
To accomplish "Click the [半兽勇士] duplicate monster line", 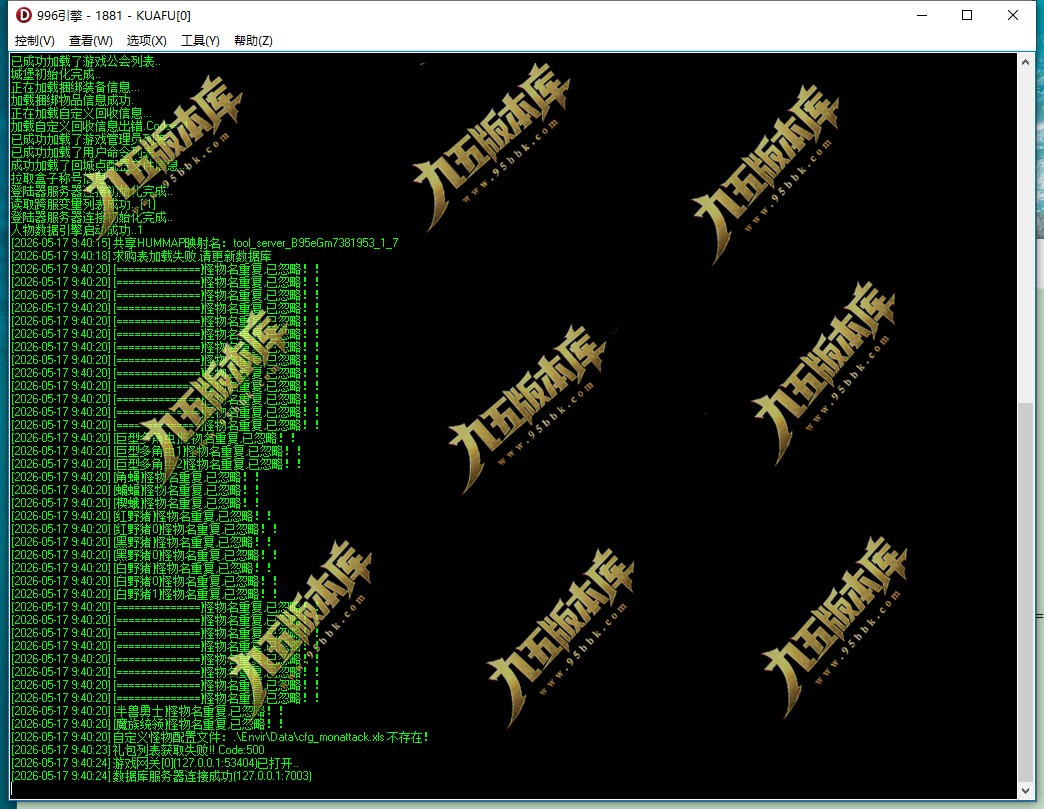I will coord(147,710).
